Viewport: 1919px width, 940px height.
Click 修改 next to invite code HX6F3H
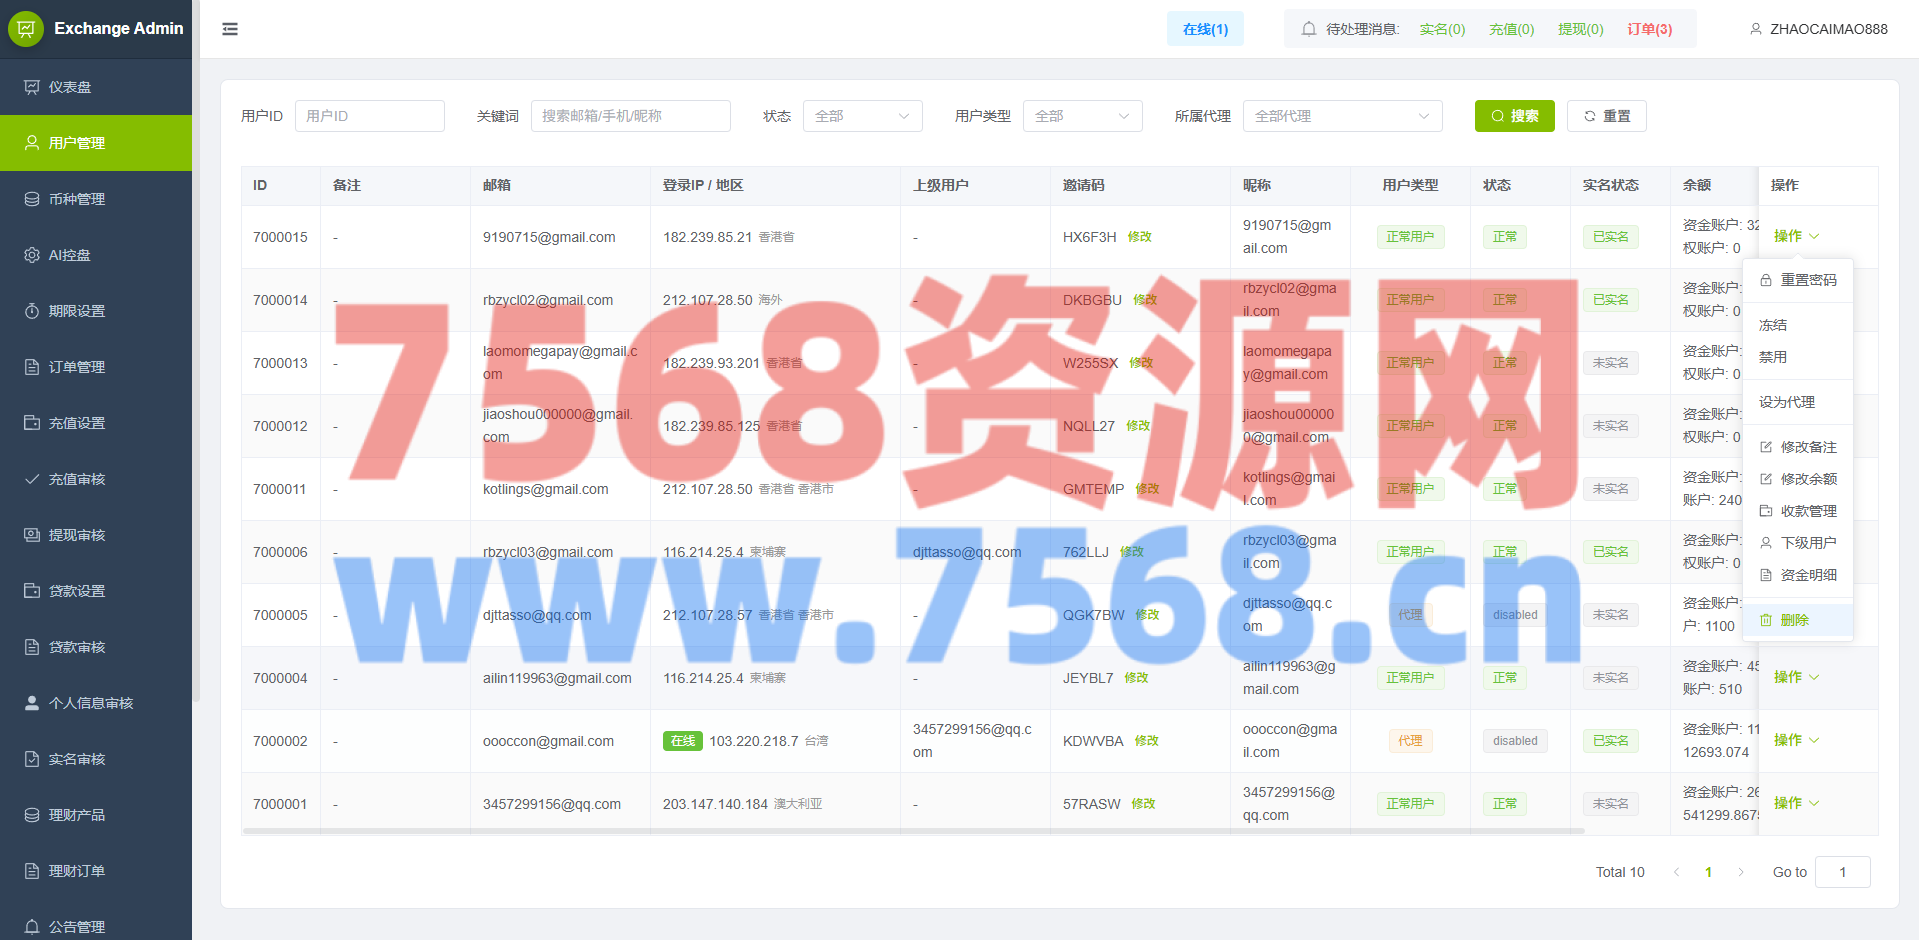1139,237
